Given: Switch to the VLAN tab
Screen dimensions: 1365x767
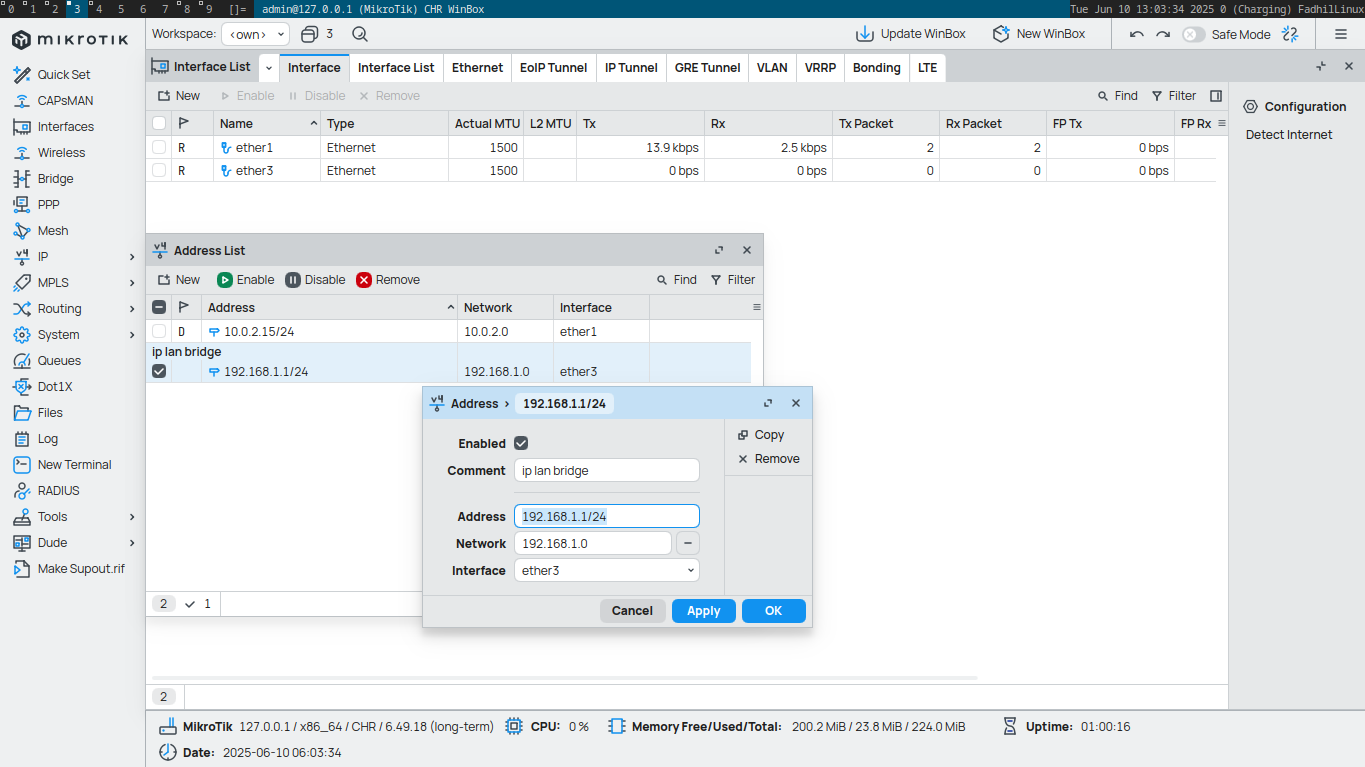Looking at the screenshot, I should [x=771, y=68].
